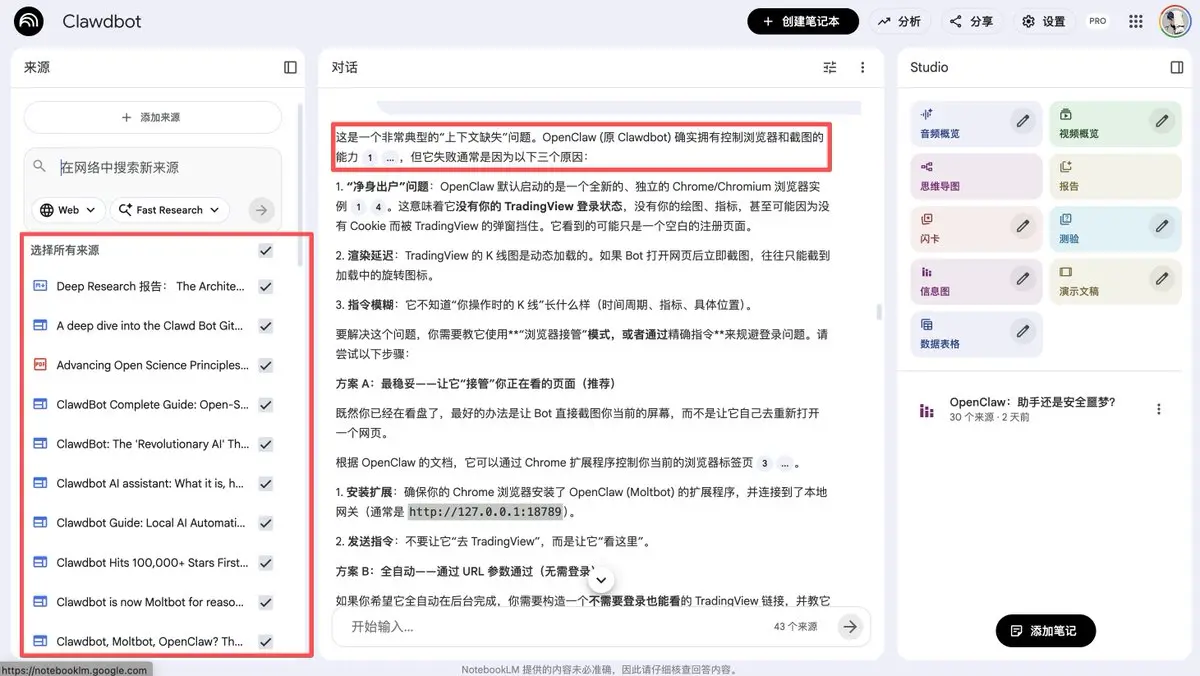Click the PDF icon of Advancing Open Science
1200x676 pixels.
40,365
